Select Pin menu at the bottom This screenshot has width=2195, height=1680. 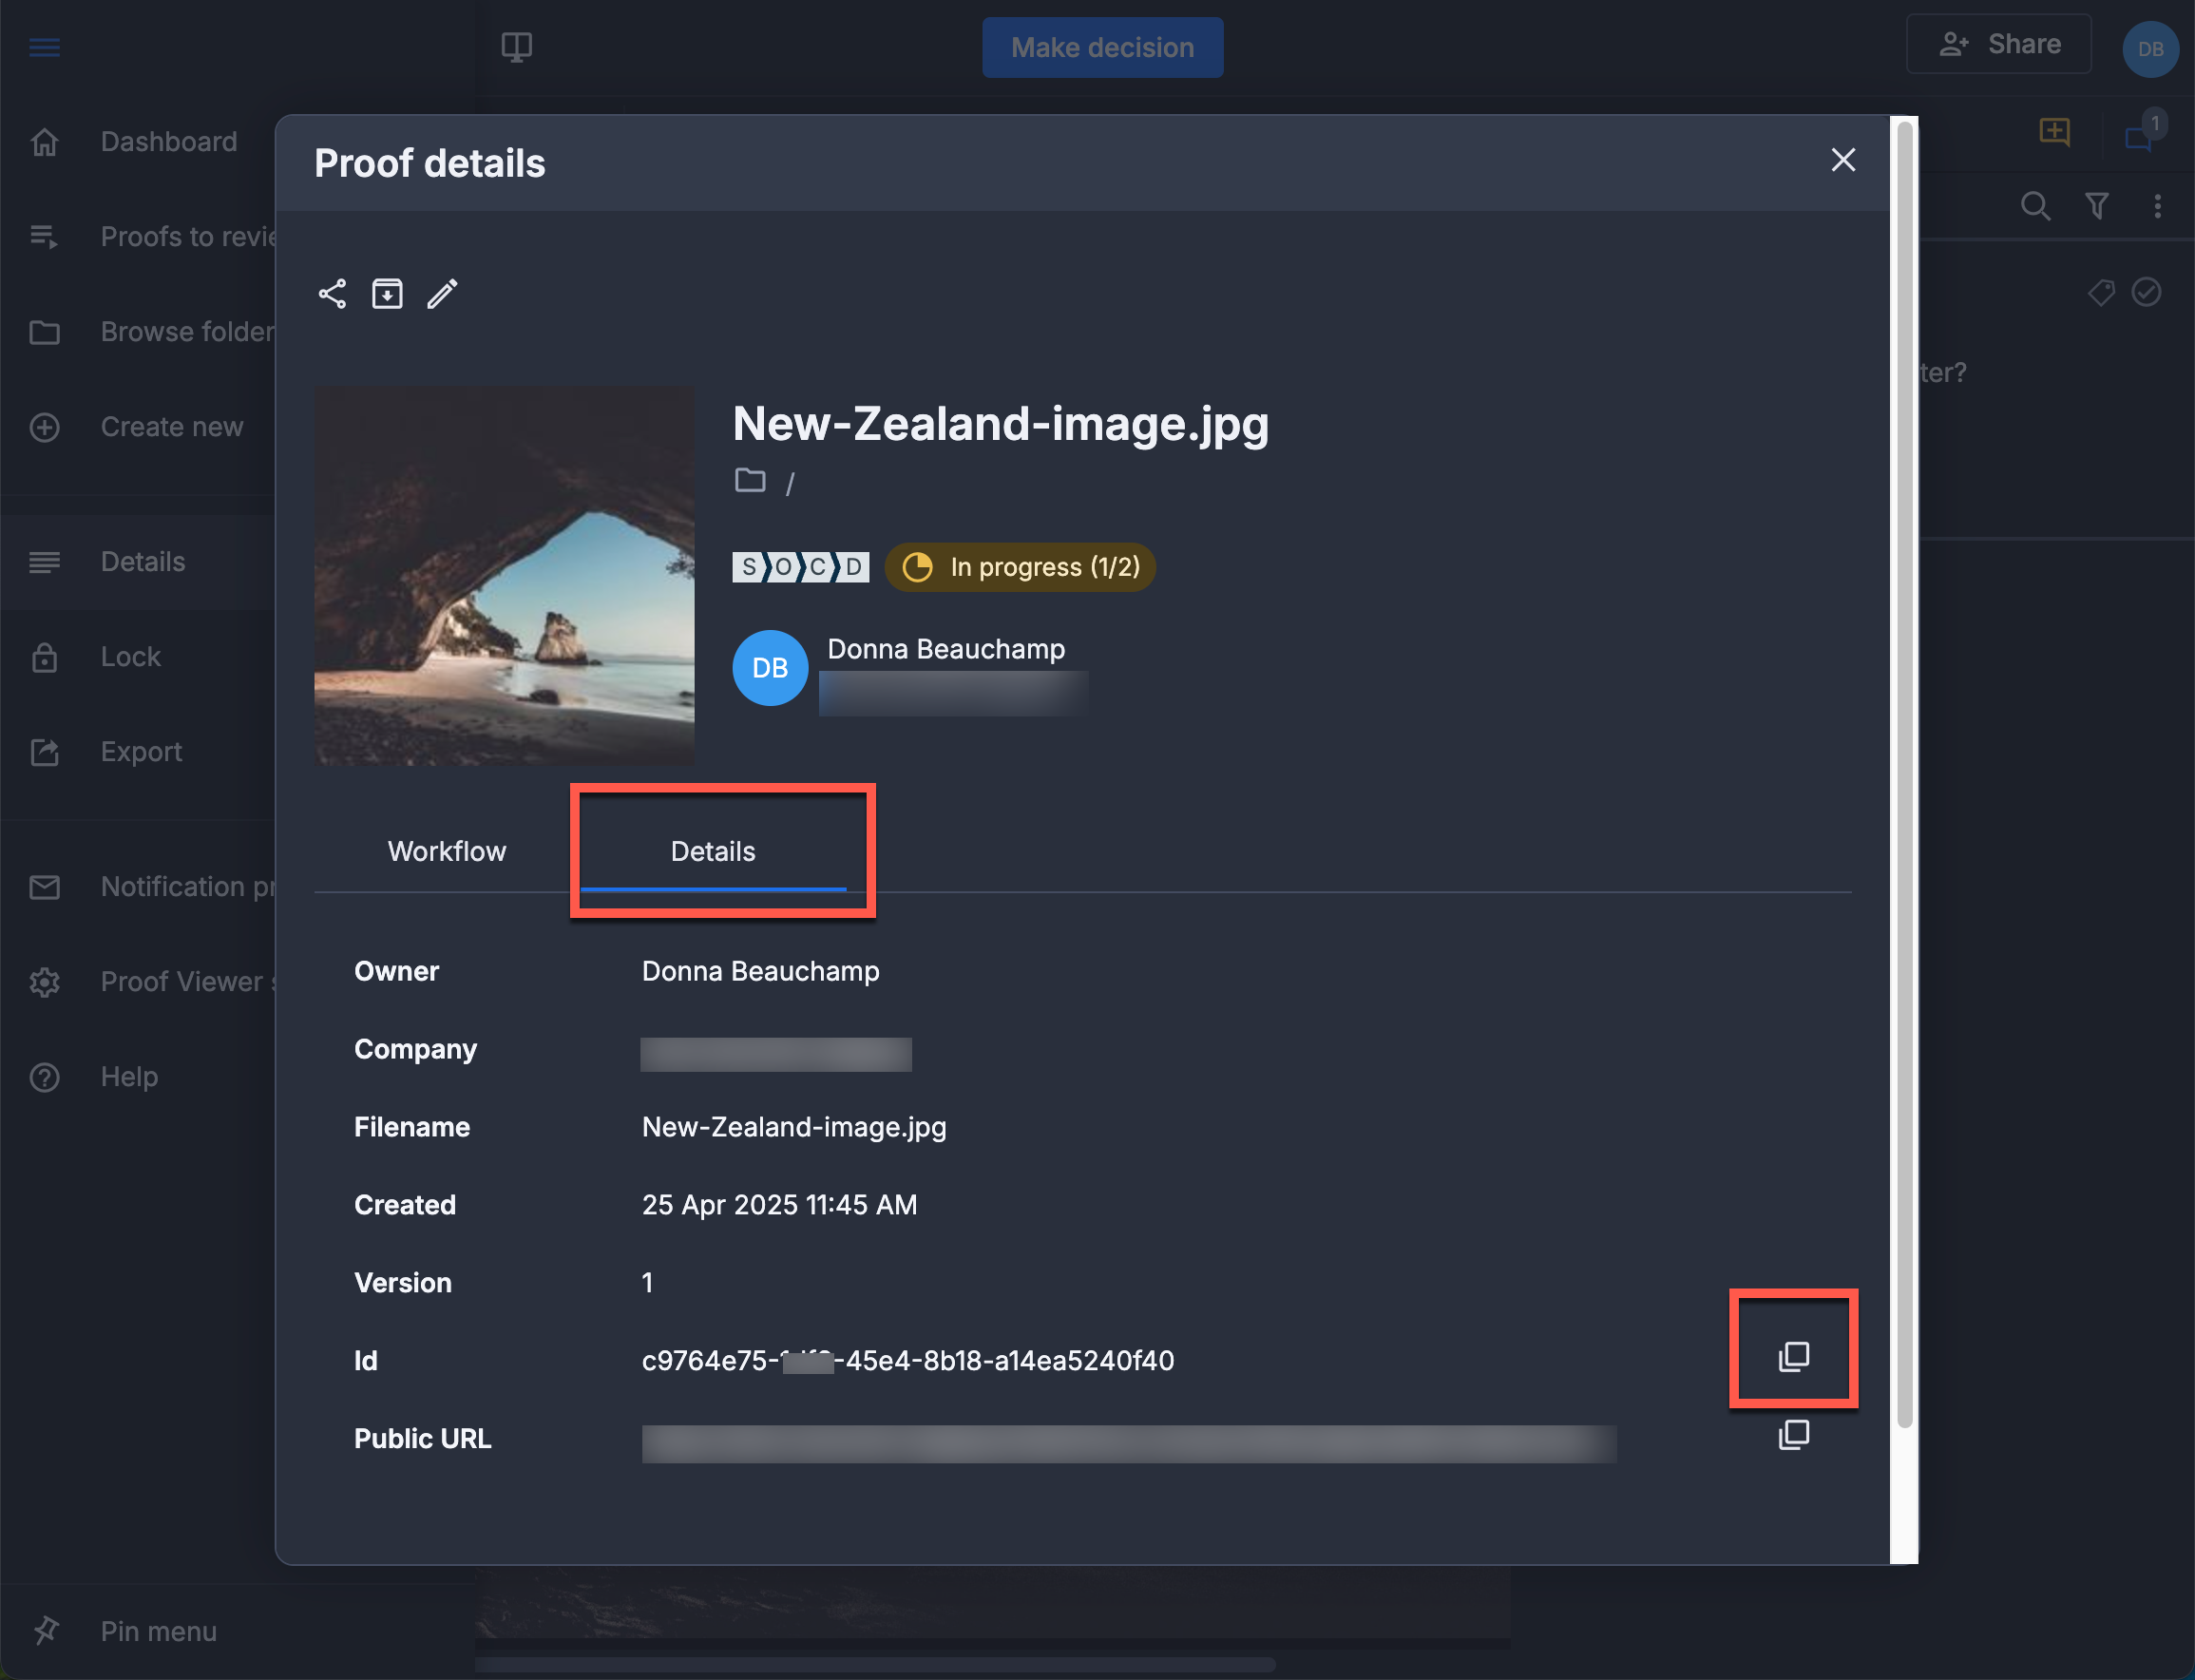pyautogui.click(x=157, y=1631)
